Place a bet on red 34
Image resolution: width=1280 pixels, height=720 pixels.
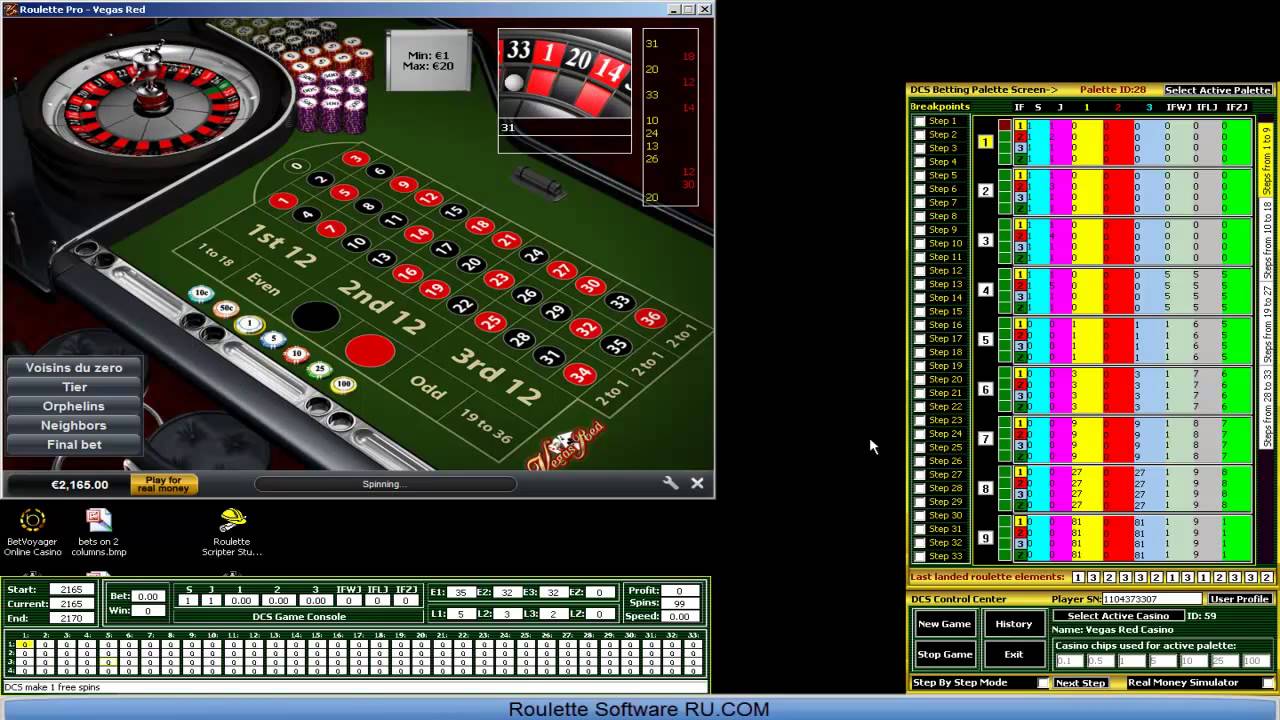[x=579, y=375]
